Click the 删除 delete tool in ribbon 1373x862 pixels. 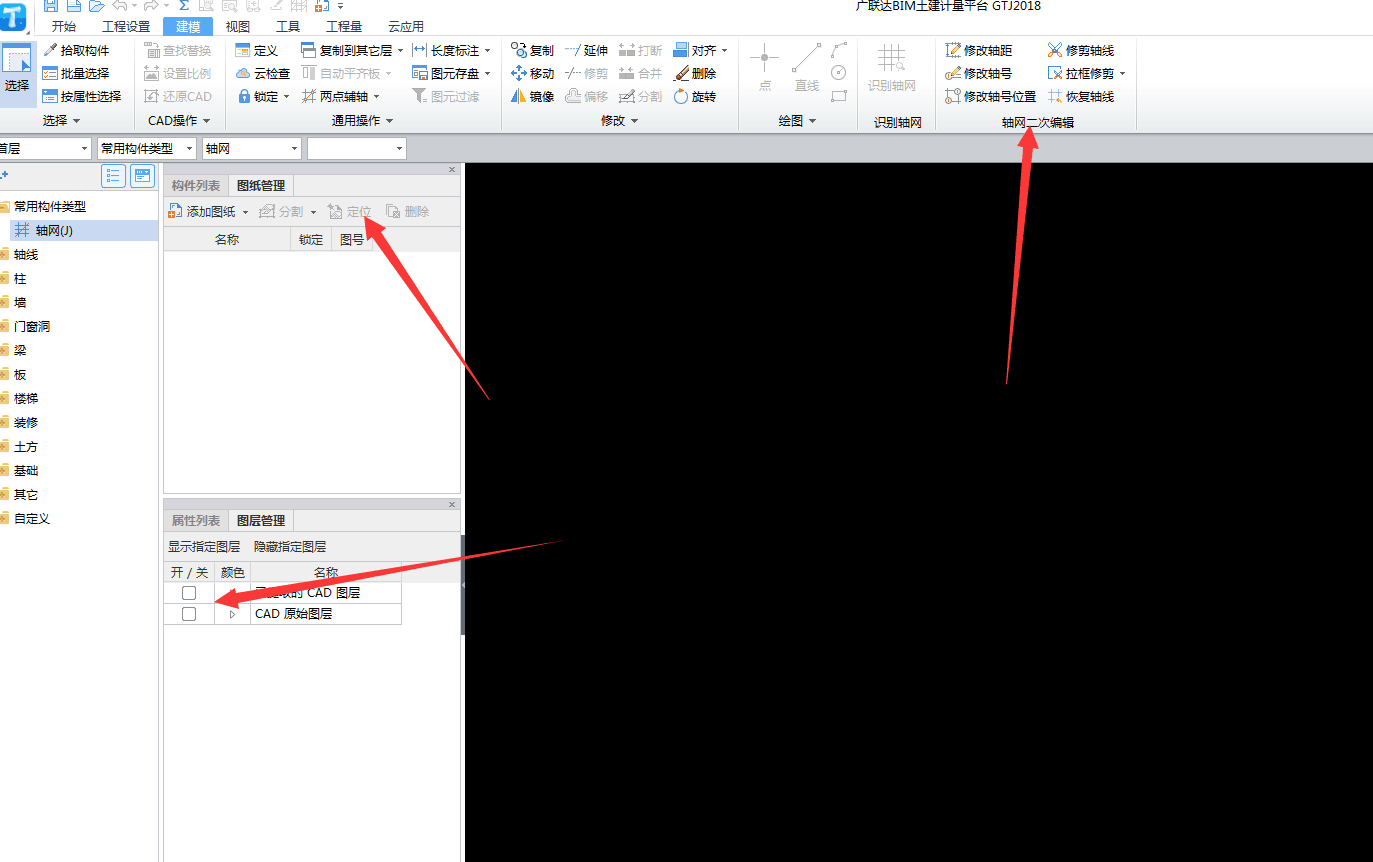(695, 73)
